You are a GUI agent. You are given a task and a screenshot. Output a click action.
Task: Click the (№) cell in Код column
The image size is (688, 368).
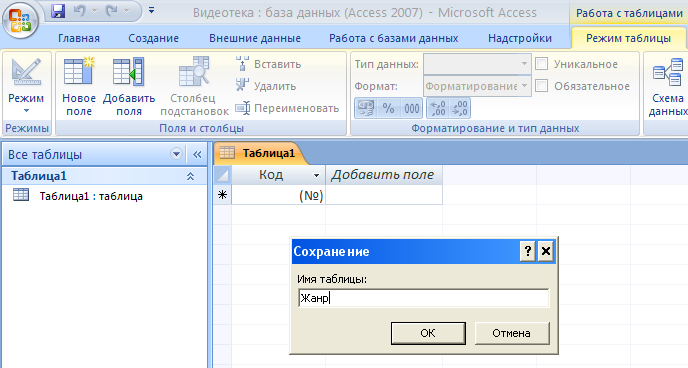278,194
